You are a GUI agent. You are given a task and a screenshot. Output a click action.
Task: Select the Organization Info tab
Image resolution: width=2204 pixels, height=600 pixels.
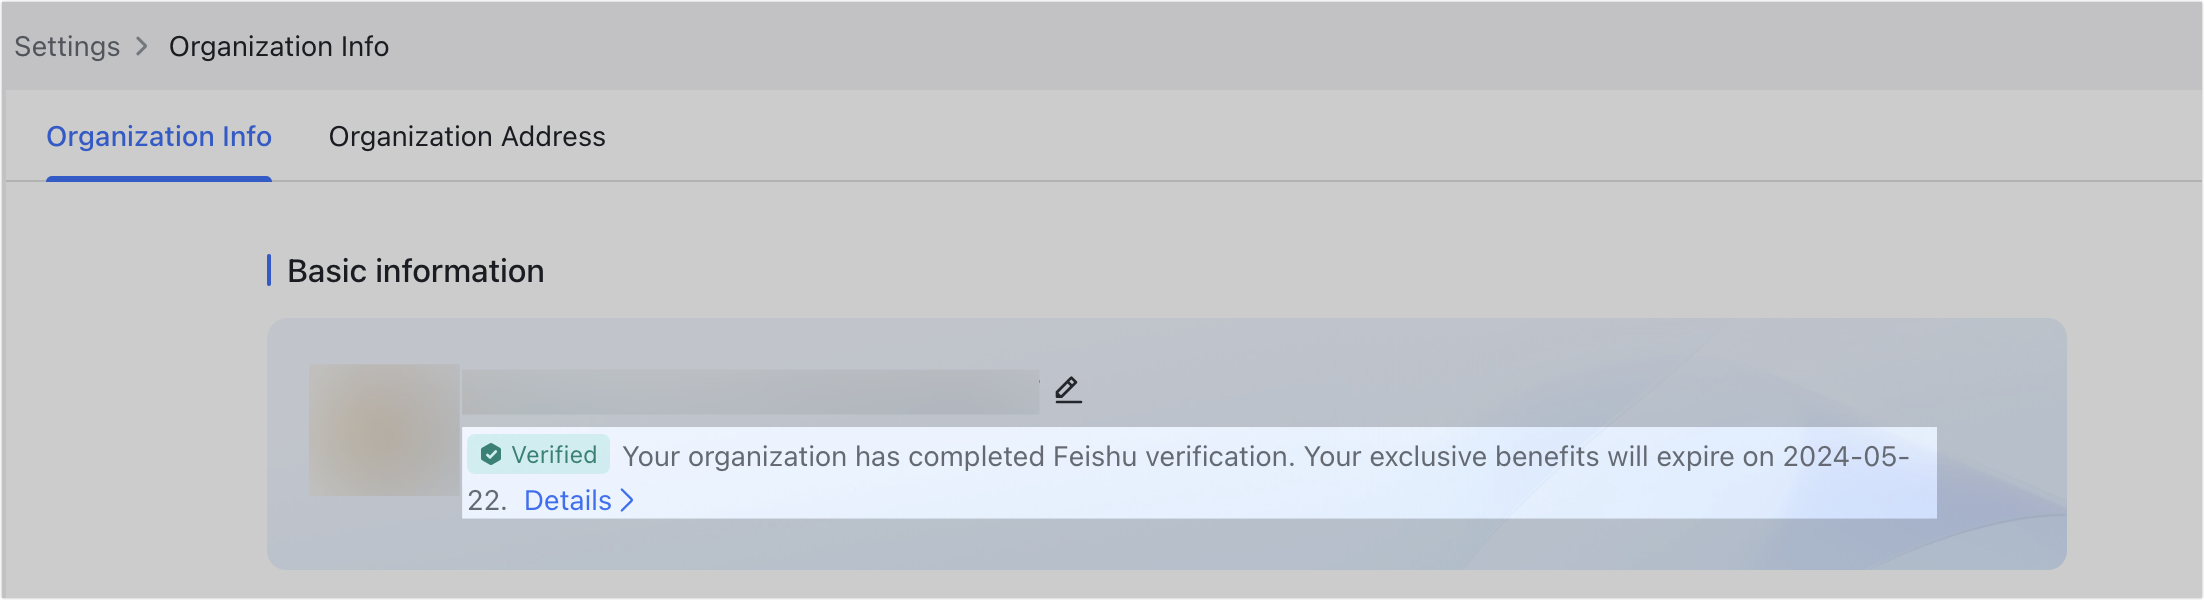[158, 136]
